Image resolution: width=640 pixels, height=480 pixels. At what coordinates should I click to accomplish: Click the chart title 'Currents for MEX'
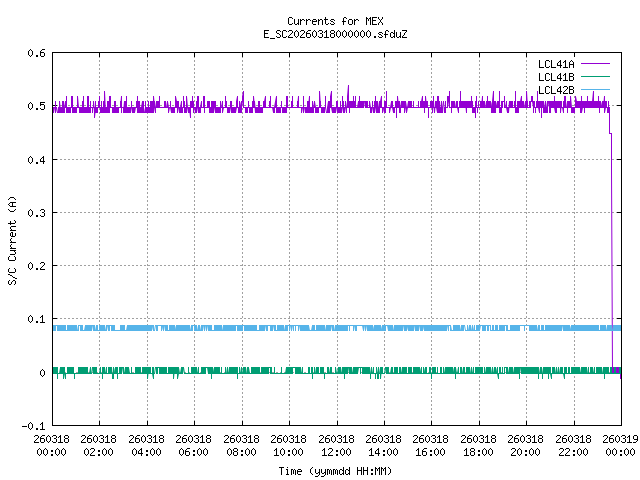tap(335, 21)
